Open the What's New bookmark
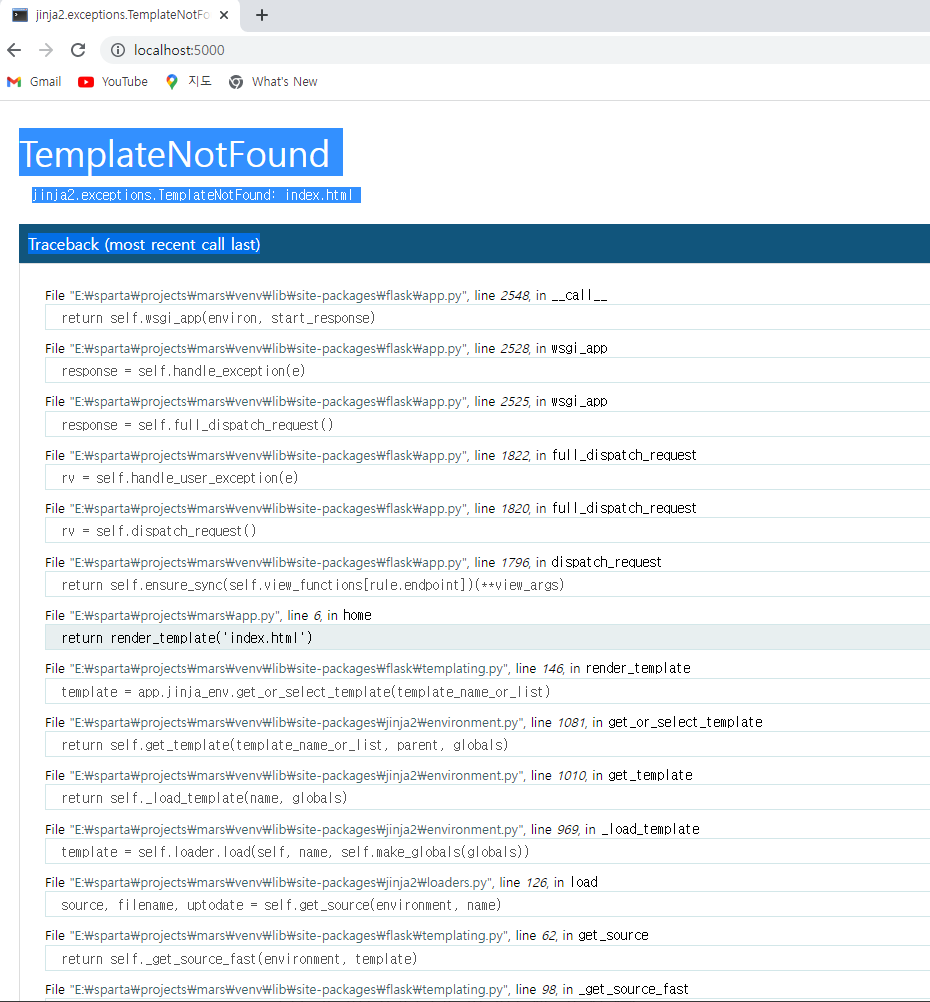The image size is (930, 1002). pos(274,82)
